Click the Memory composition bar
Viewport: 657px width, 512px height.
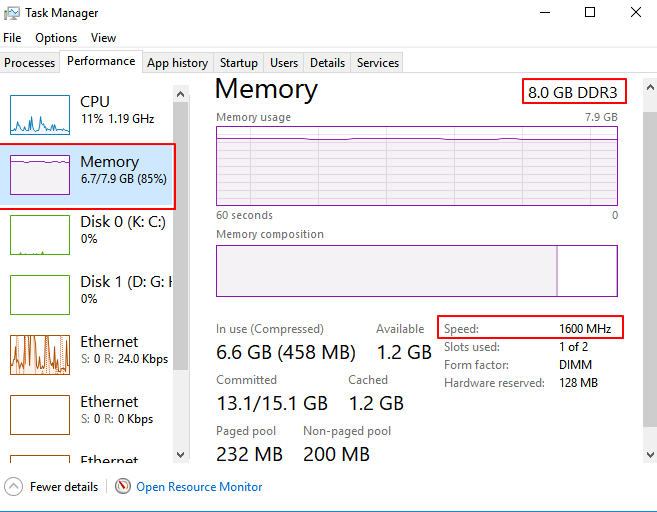416,271
